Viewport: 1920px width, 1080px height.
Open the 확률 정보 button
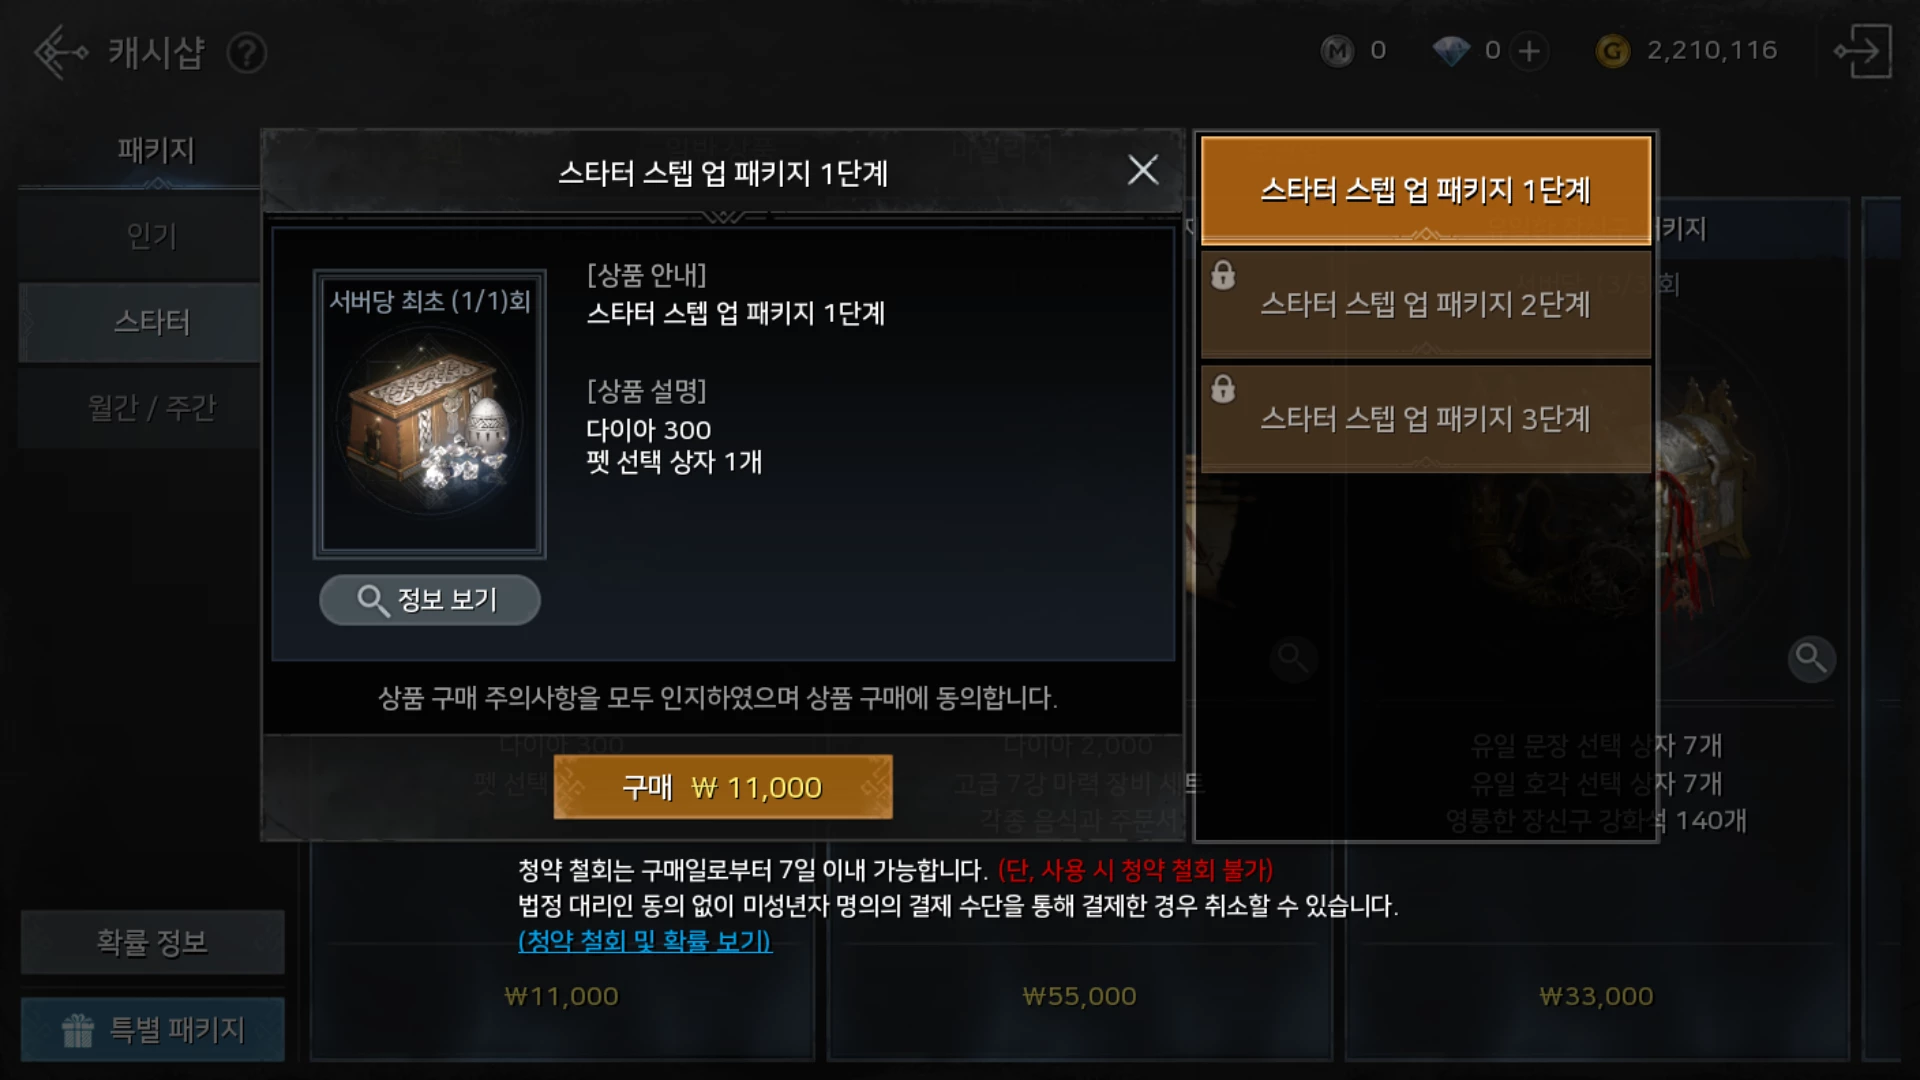click(152, 942)
